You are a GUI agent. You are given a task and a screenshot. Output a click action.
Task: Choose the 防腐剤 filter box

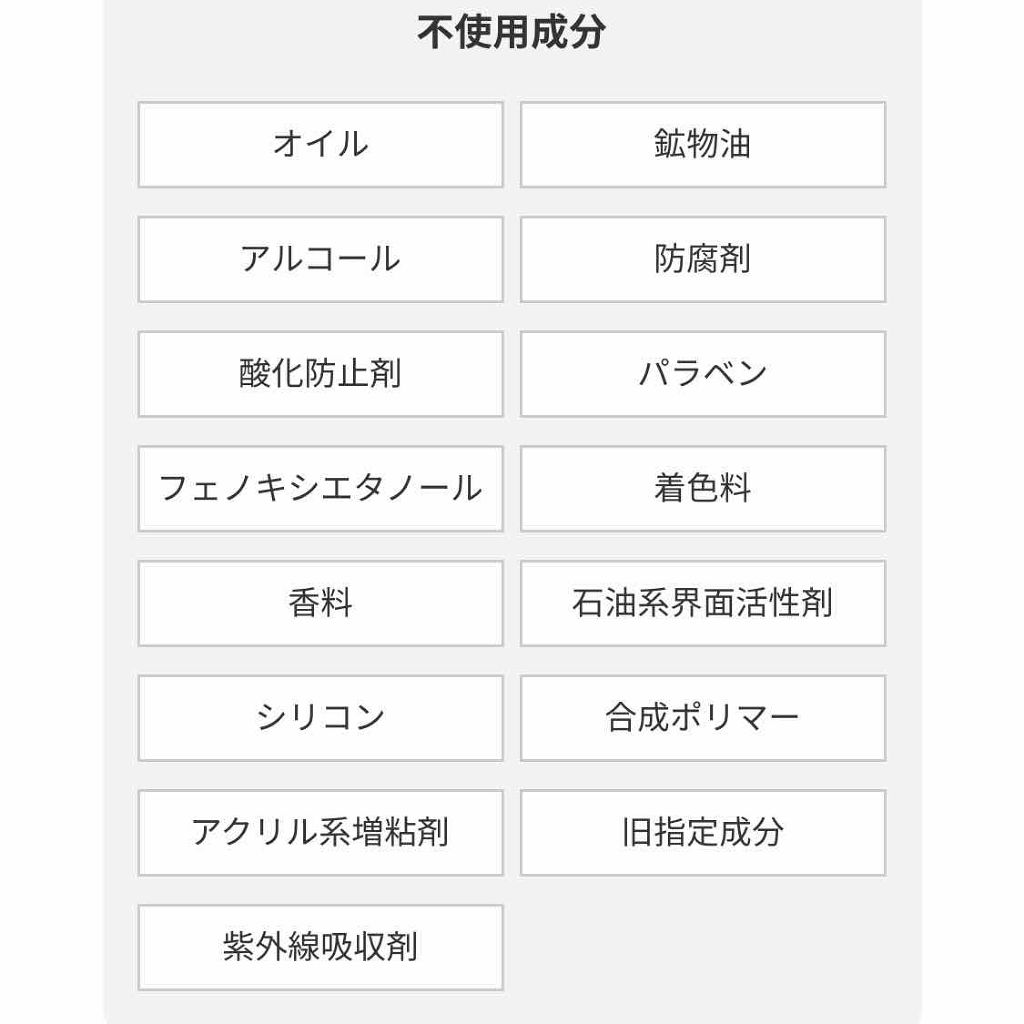[x=702, y=260]
